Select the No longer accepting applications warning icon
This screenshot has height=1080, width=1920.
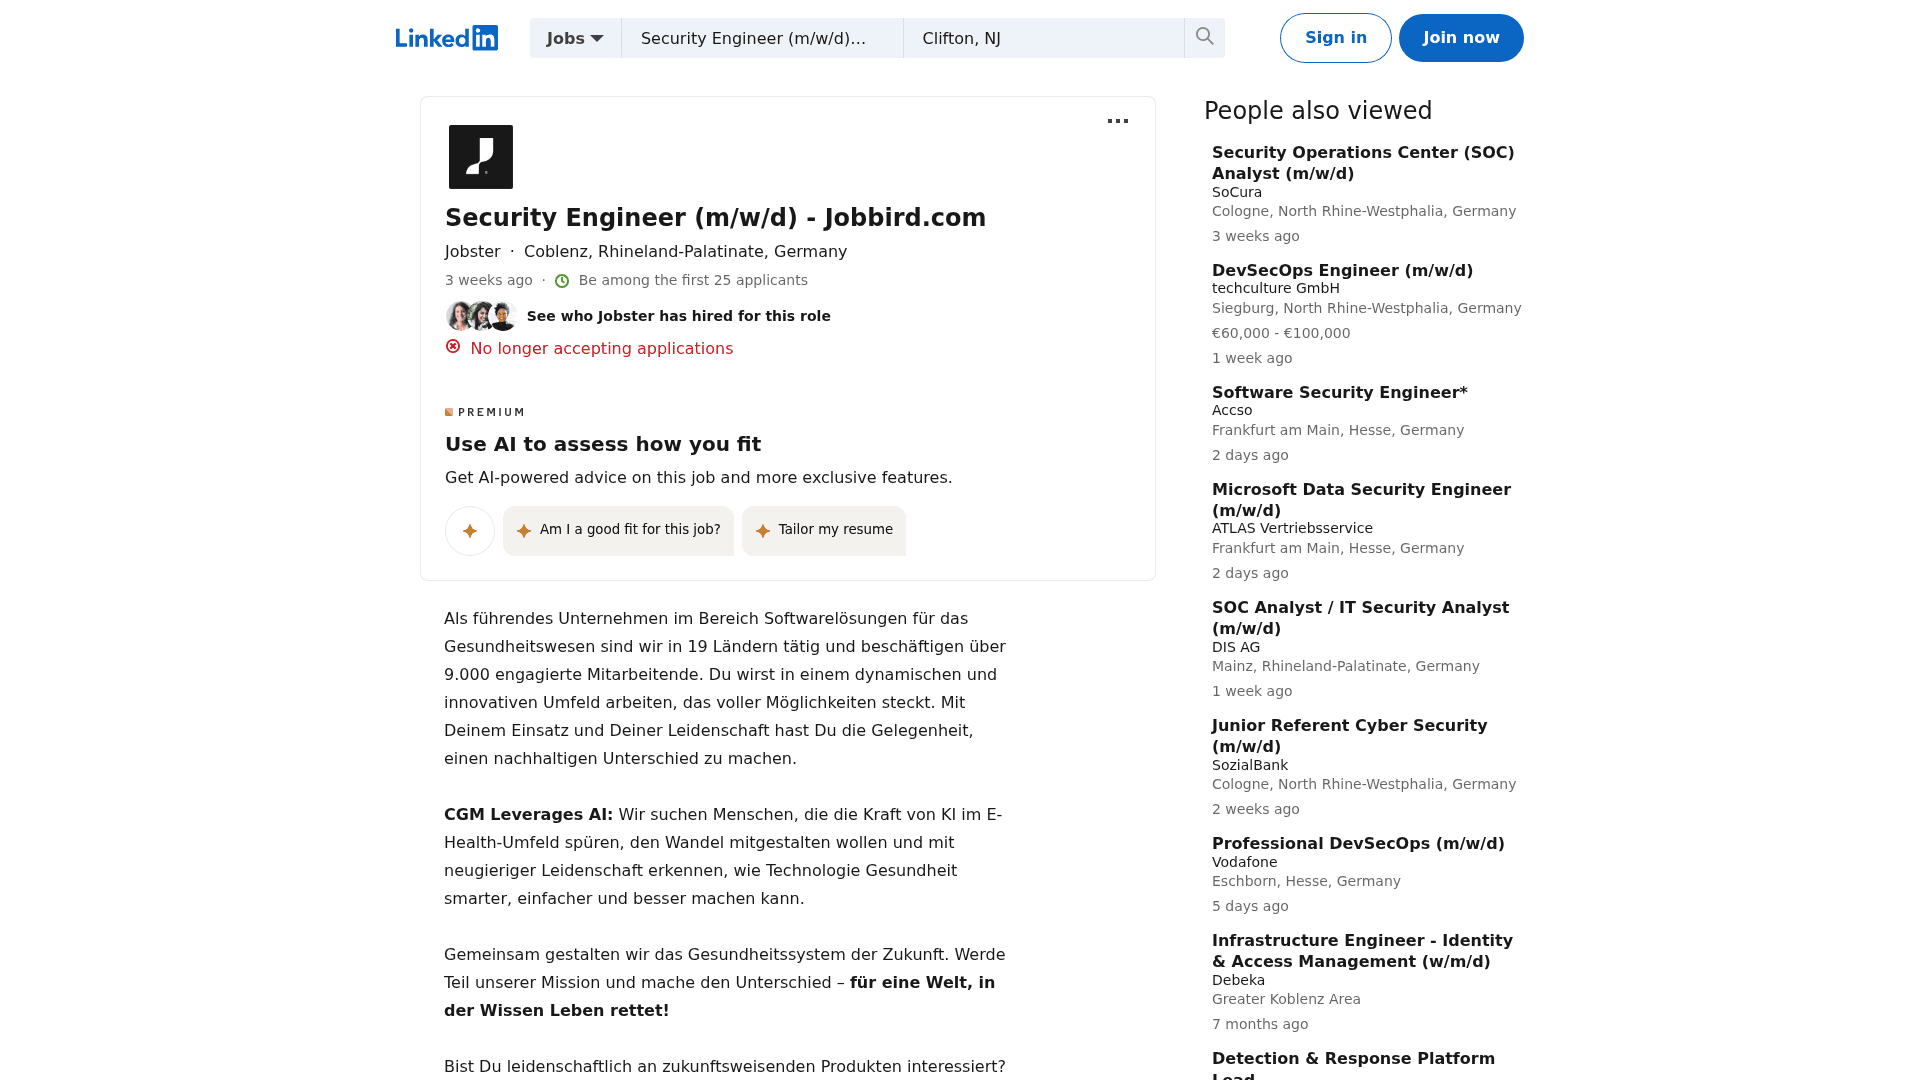click(453, 347)
